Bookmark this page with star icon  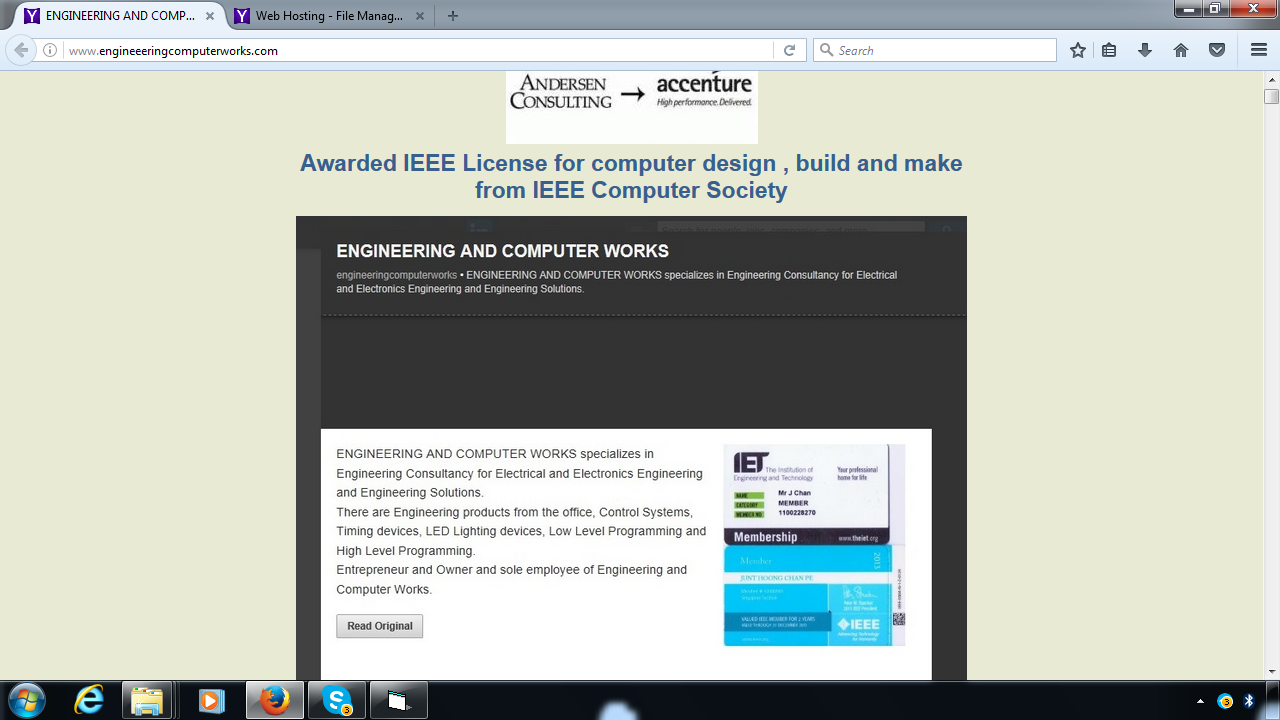[x=1077, y=50]
